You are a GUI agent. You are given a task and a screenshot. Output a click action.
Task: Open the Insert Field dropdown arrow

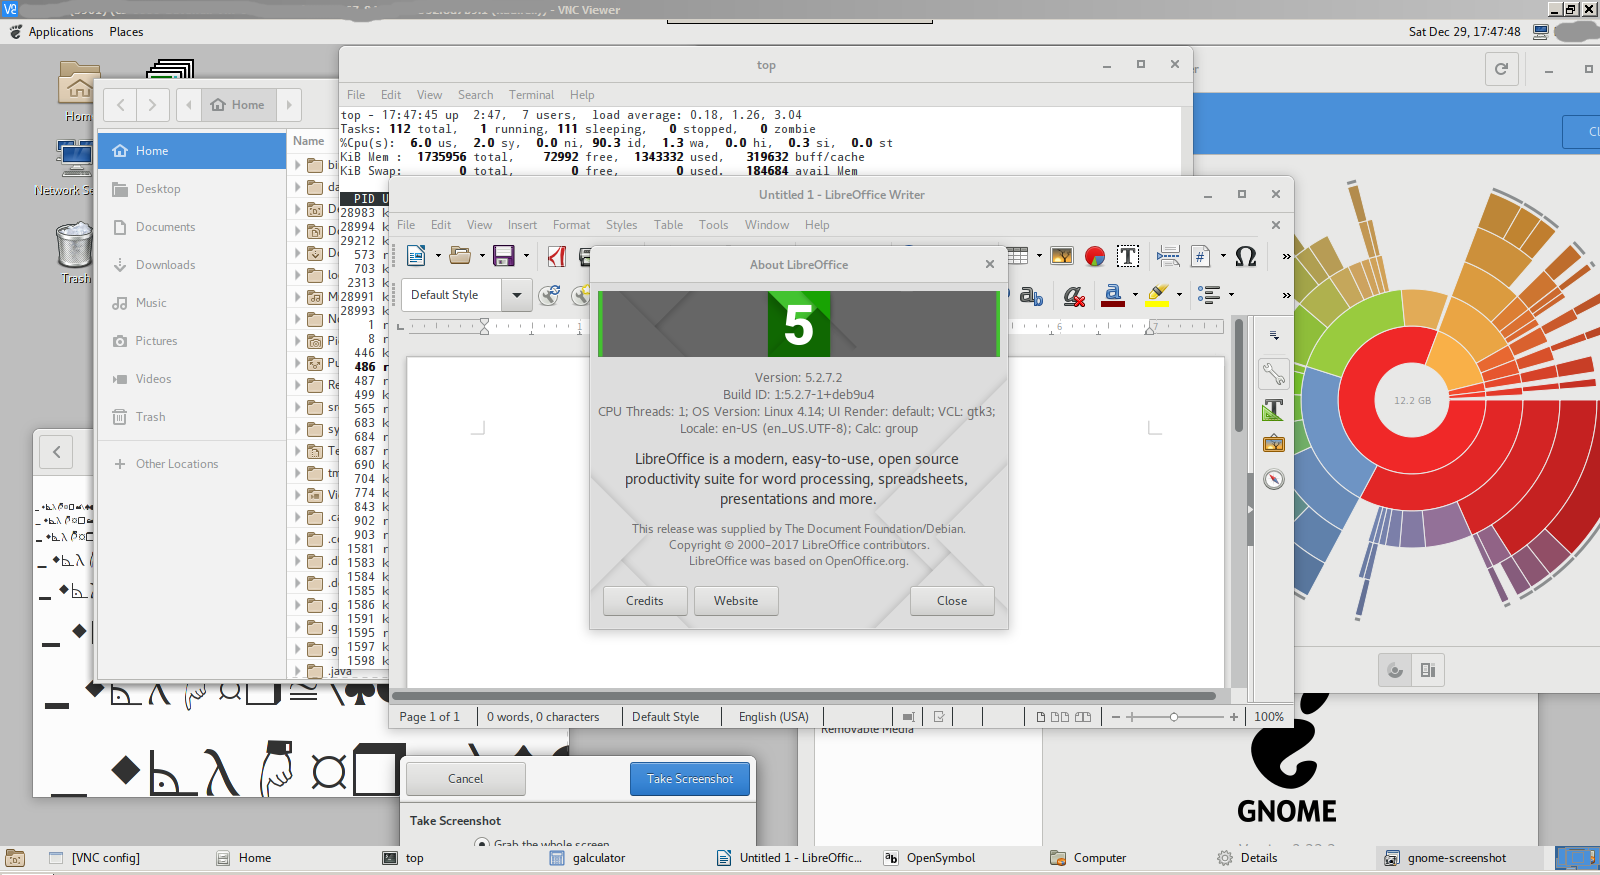[1223, 256]
